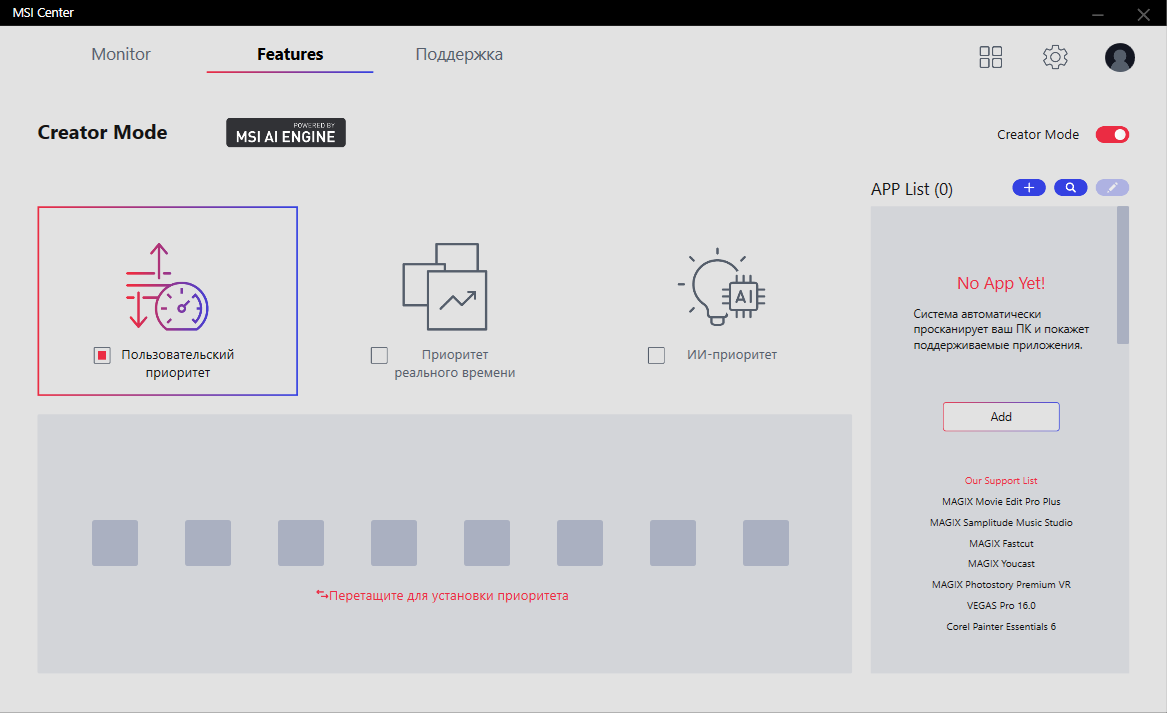1167x713 pixels.
Task: Click MAGIX Movie Edit Pro Plus entry
Action: click(x=1001, y=502)
